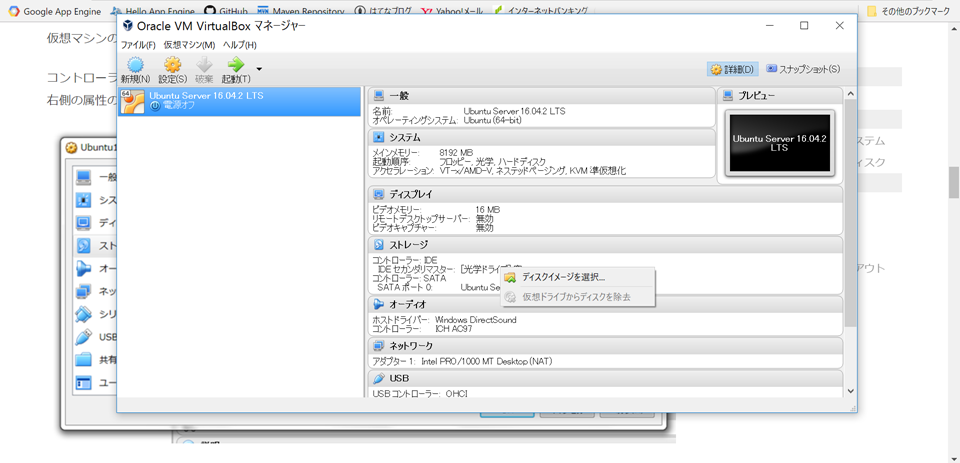Click the Display (ディスプレイ) section monitor icon
The height and width of the screenshot is (463, 960).
pos(379,195)
